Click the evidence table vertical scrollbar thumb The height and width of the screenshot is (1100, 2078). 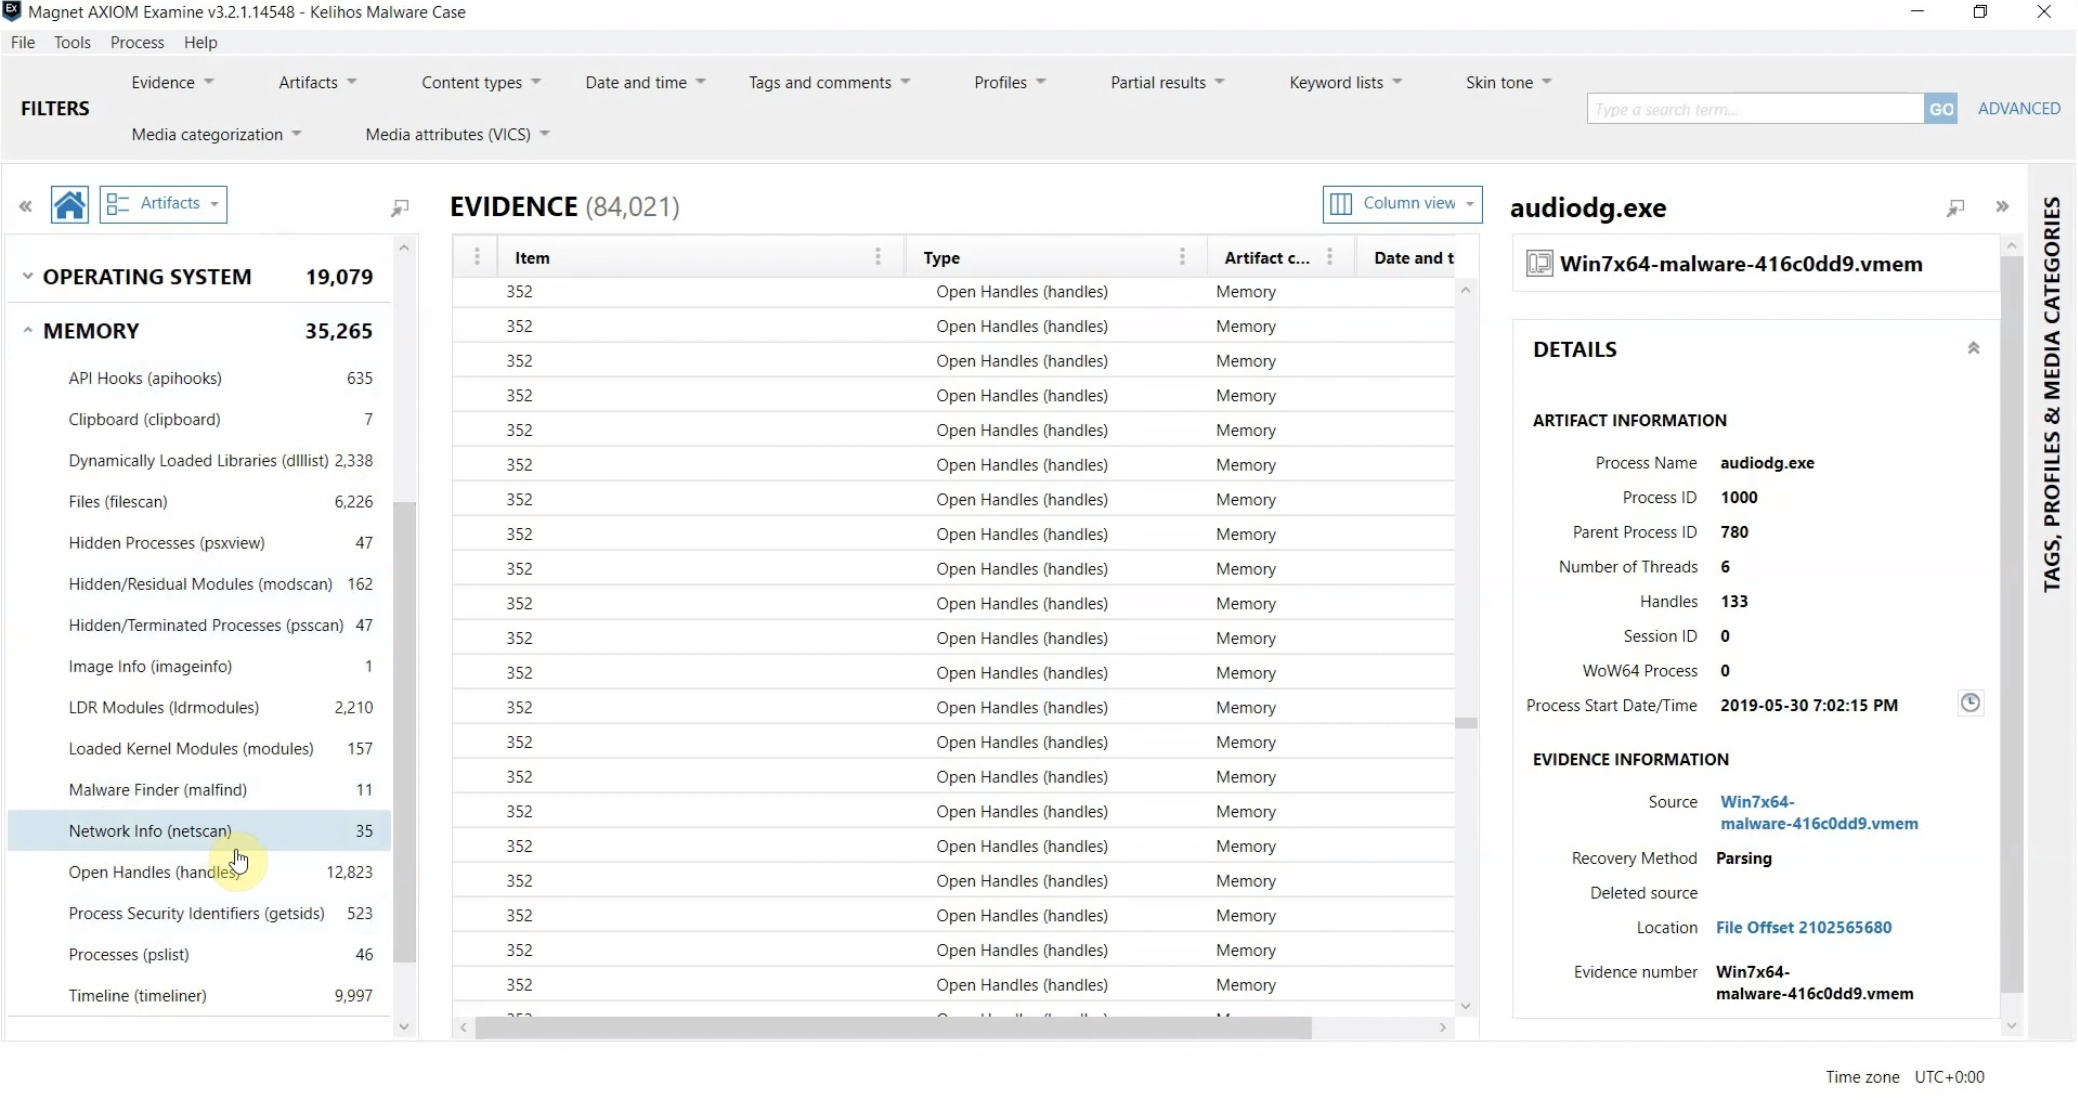(x=1466, y=722)
